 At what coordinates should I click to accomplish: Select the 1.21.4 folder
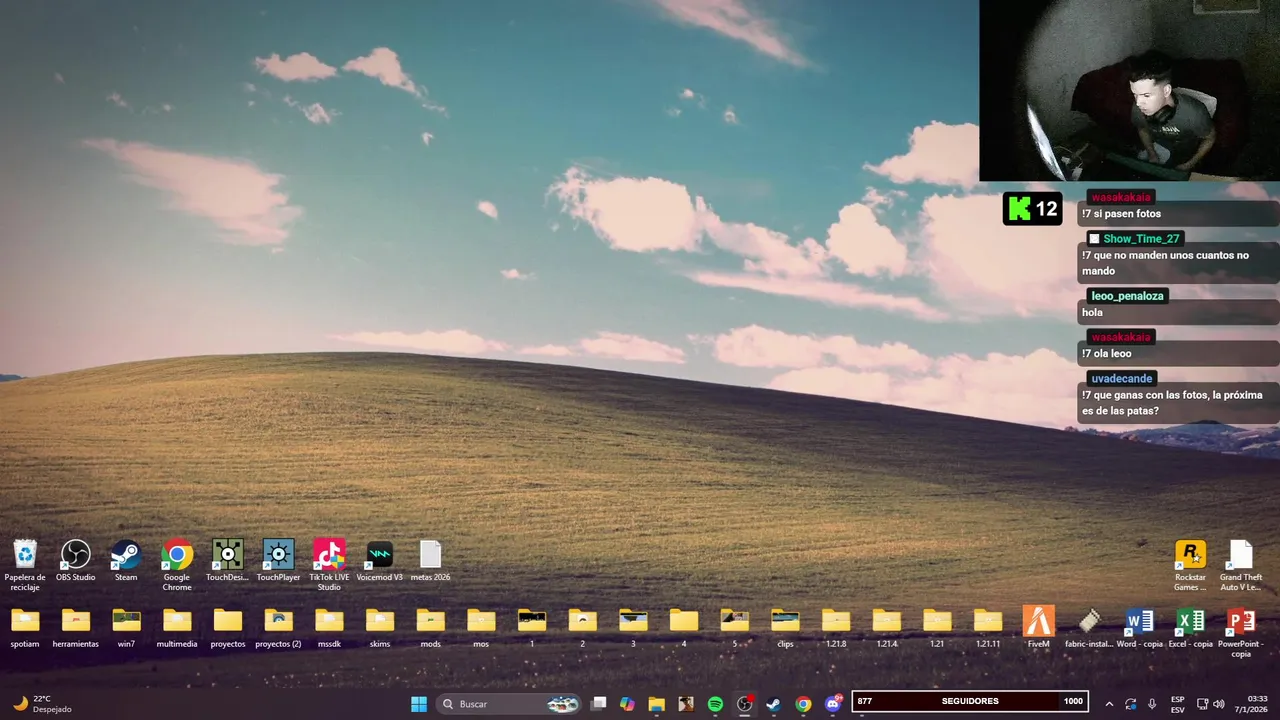(x=886, y=627)
